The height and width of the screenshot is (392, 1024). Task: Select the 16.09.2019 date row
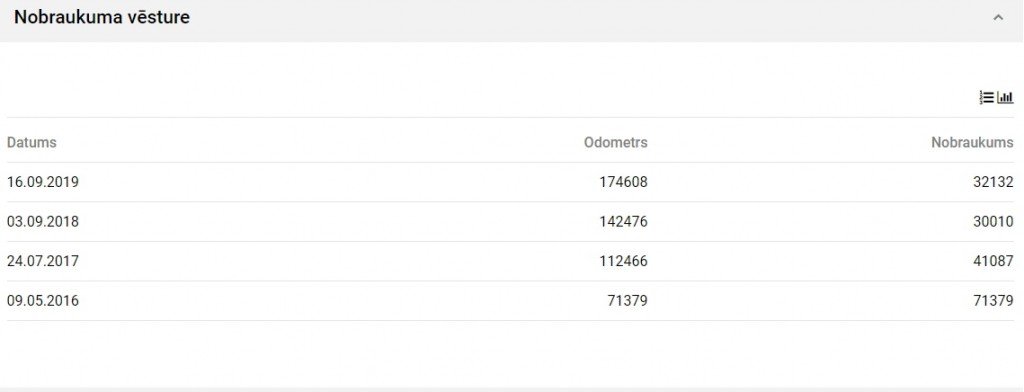click(510, 182)
